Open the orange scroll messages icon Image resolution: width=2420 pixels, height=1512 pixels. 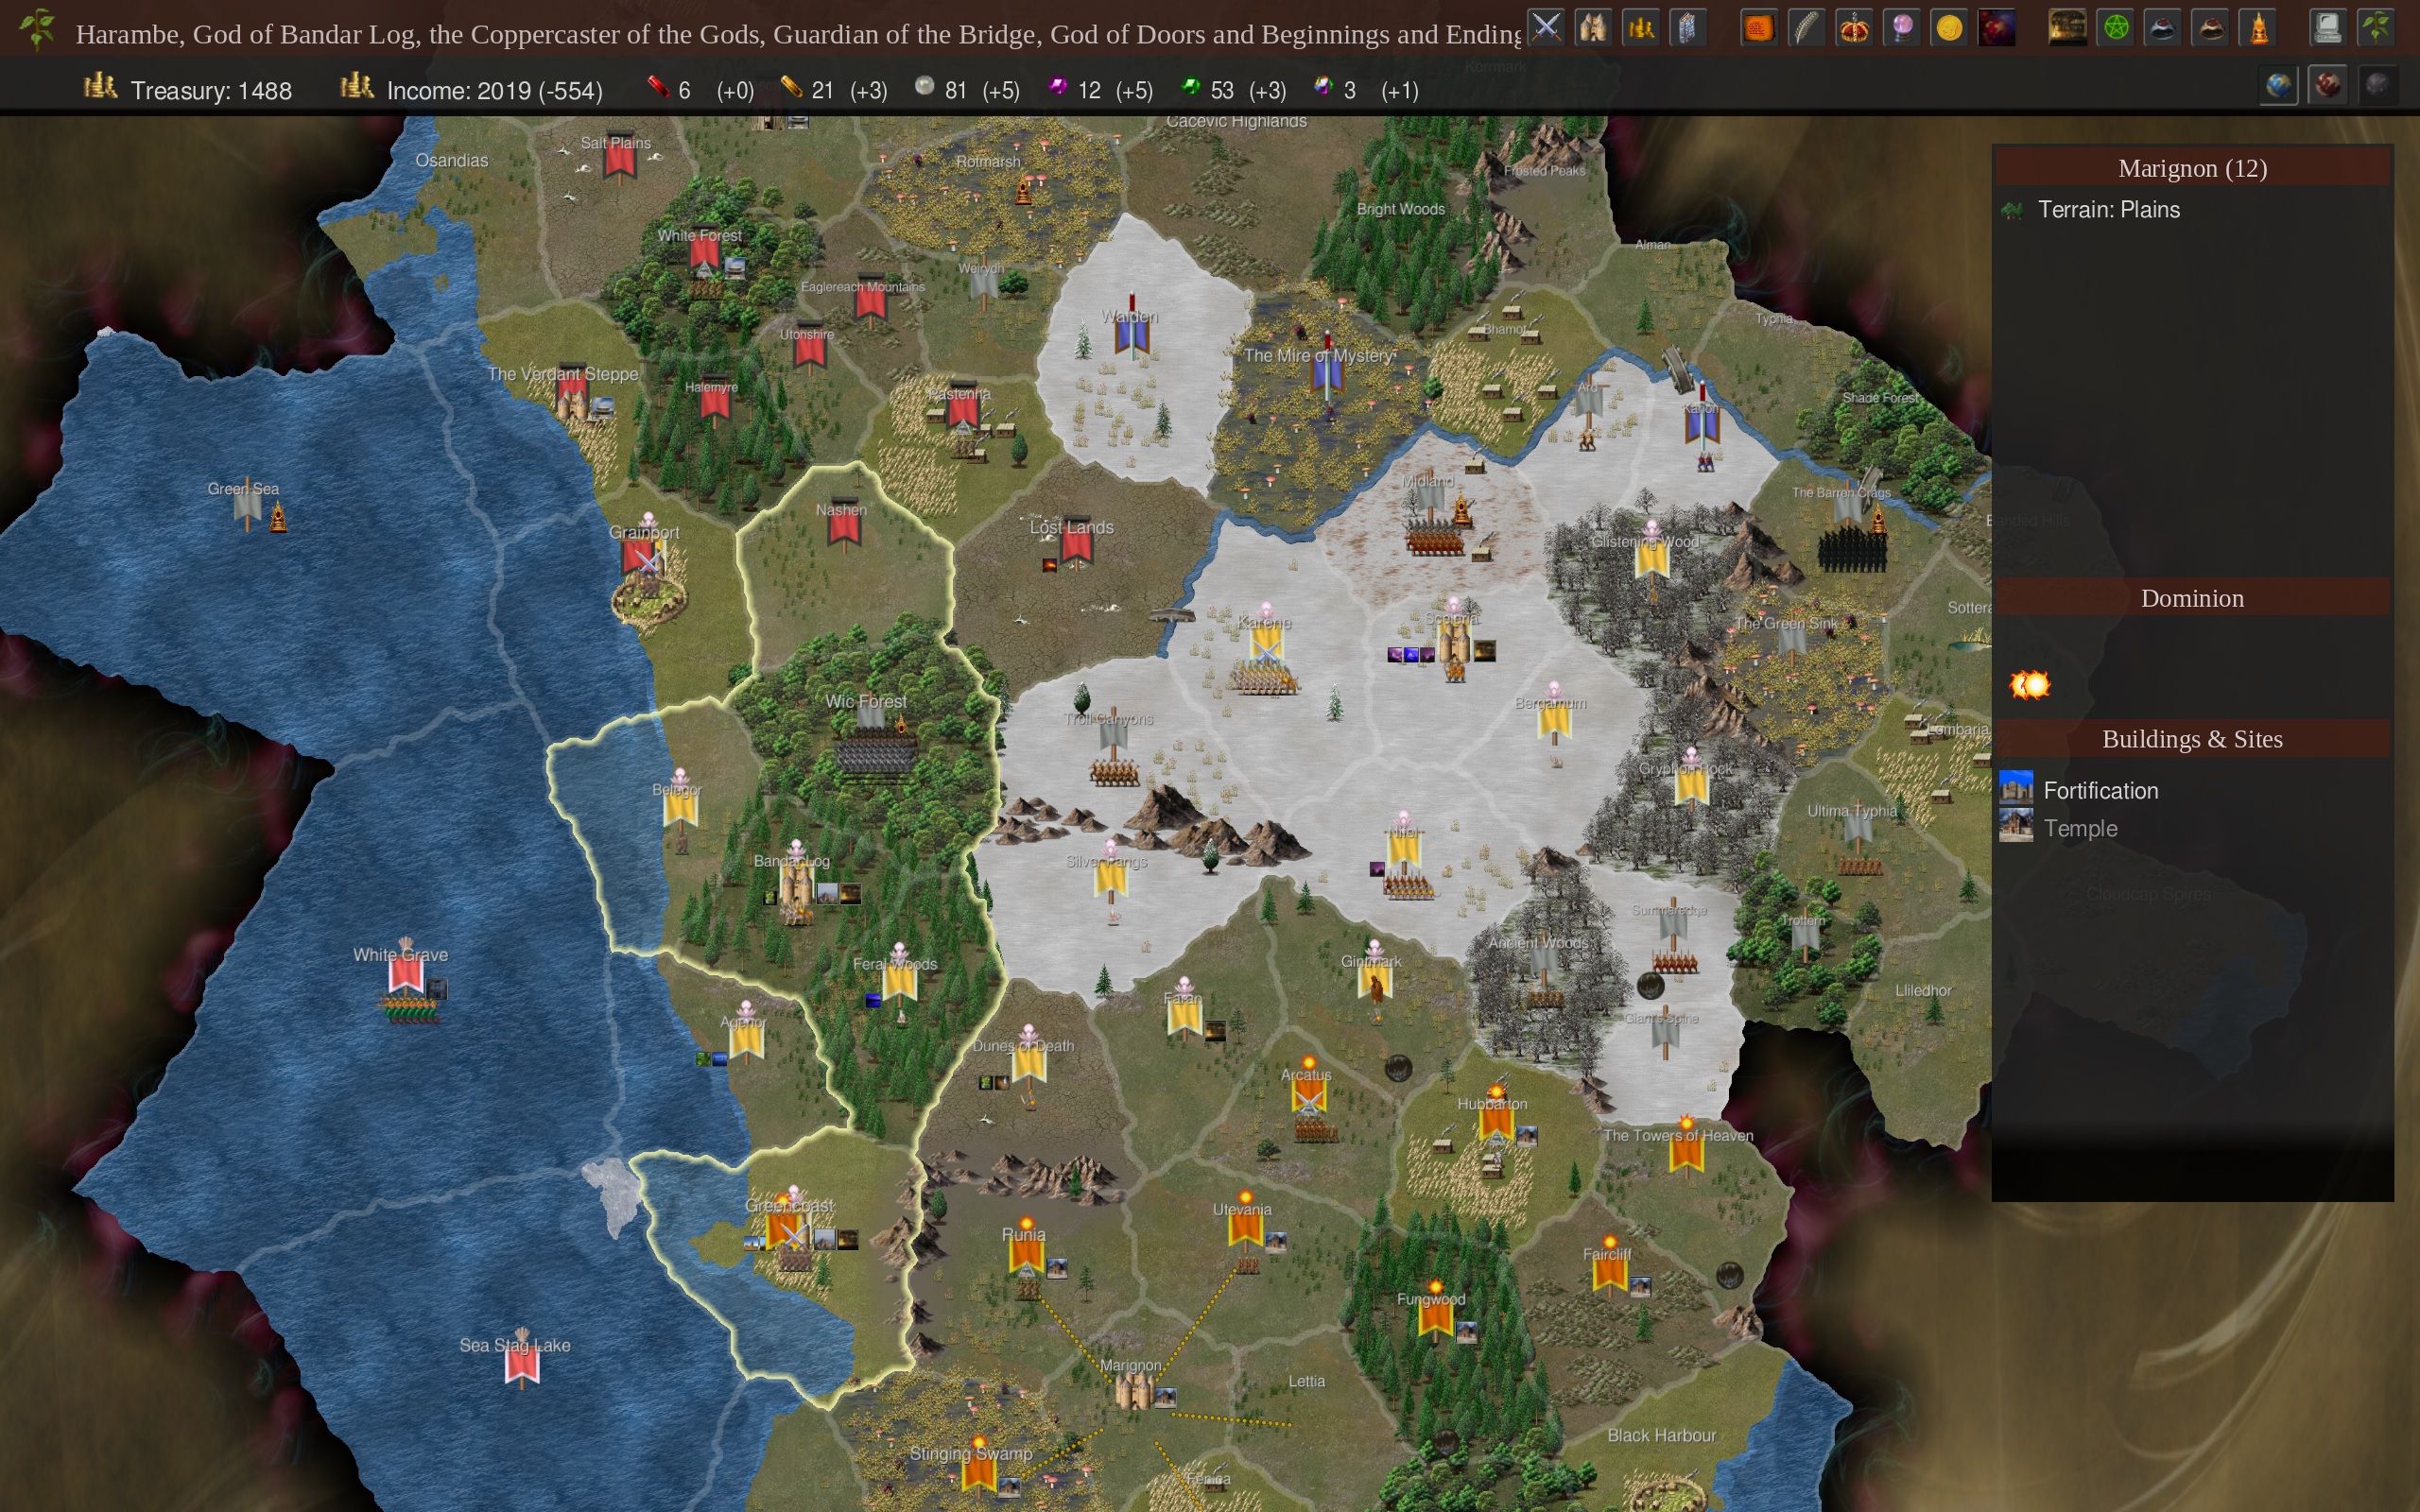tap(1758, 28)
